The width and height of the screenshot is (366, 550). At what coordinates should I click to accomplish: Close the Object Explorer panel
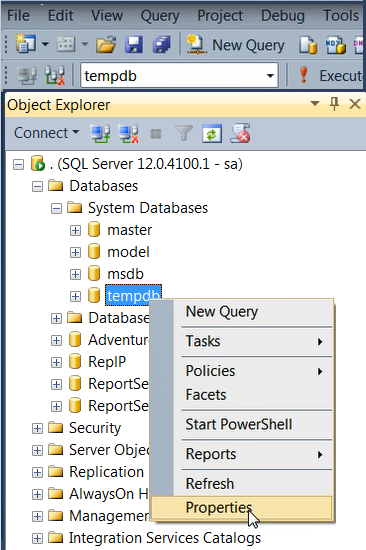point(355,104)
